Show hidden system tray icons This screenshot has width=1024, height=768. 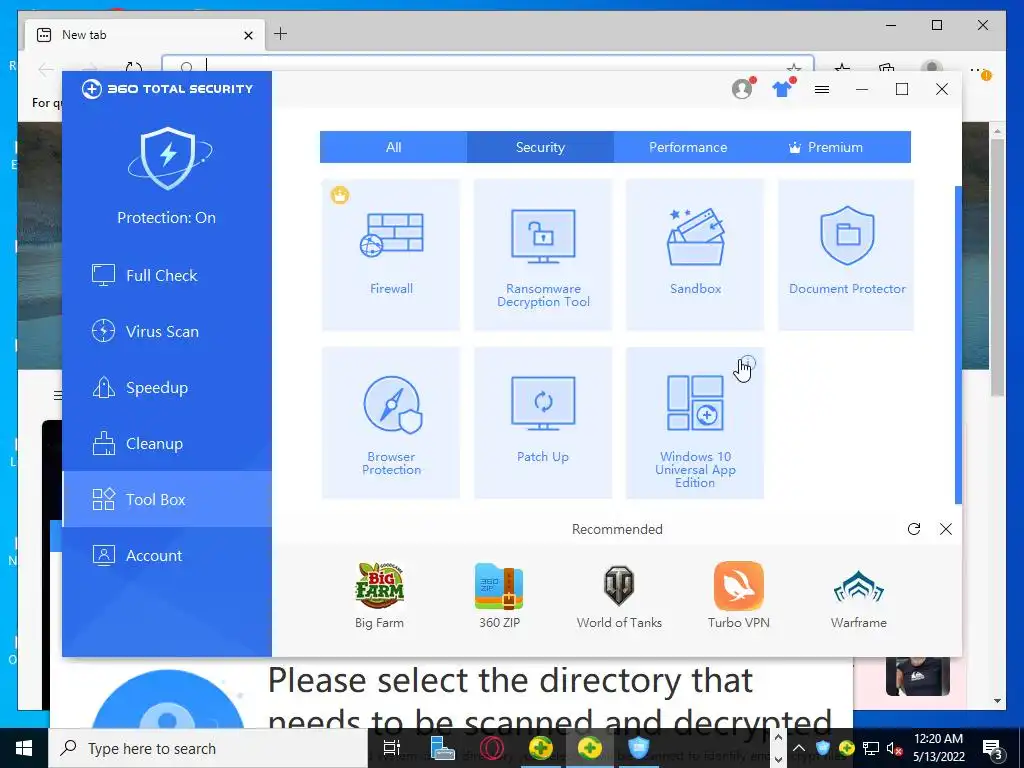[x=799, y=748]
